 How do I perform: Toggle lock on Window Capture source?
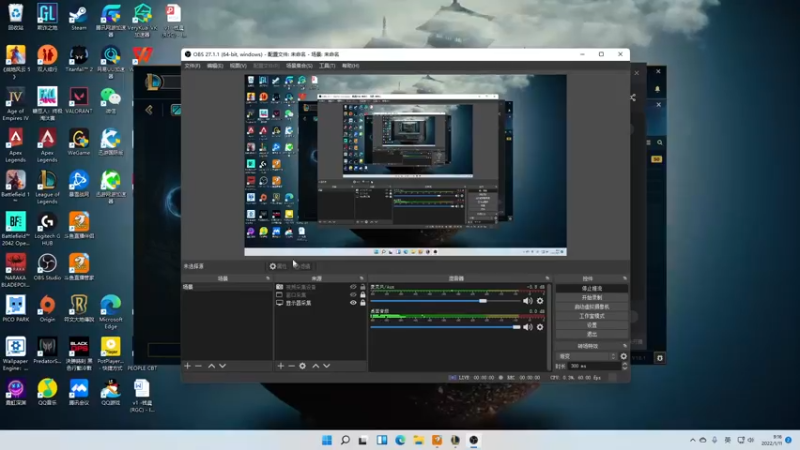point(363,295)
